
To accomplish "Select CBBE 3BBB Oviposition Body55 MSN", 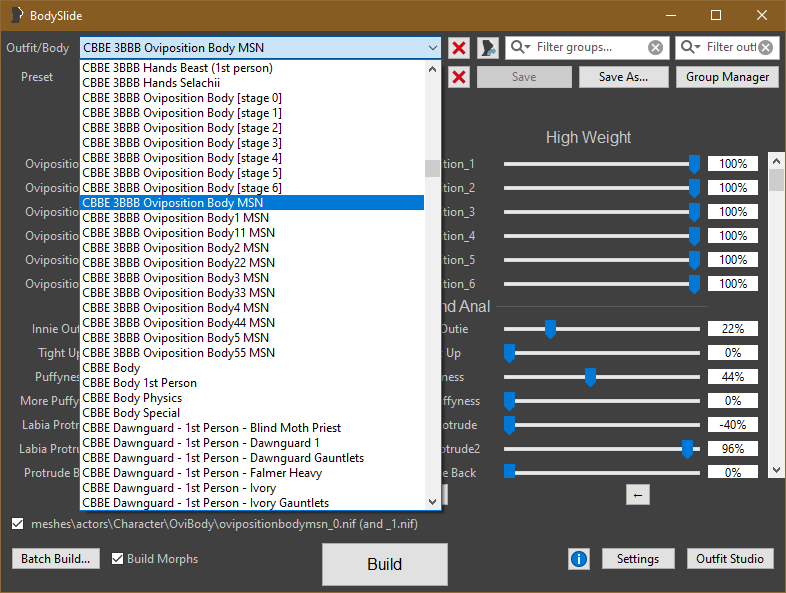I will 252,353.
